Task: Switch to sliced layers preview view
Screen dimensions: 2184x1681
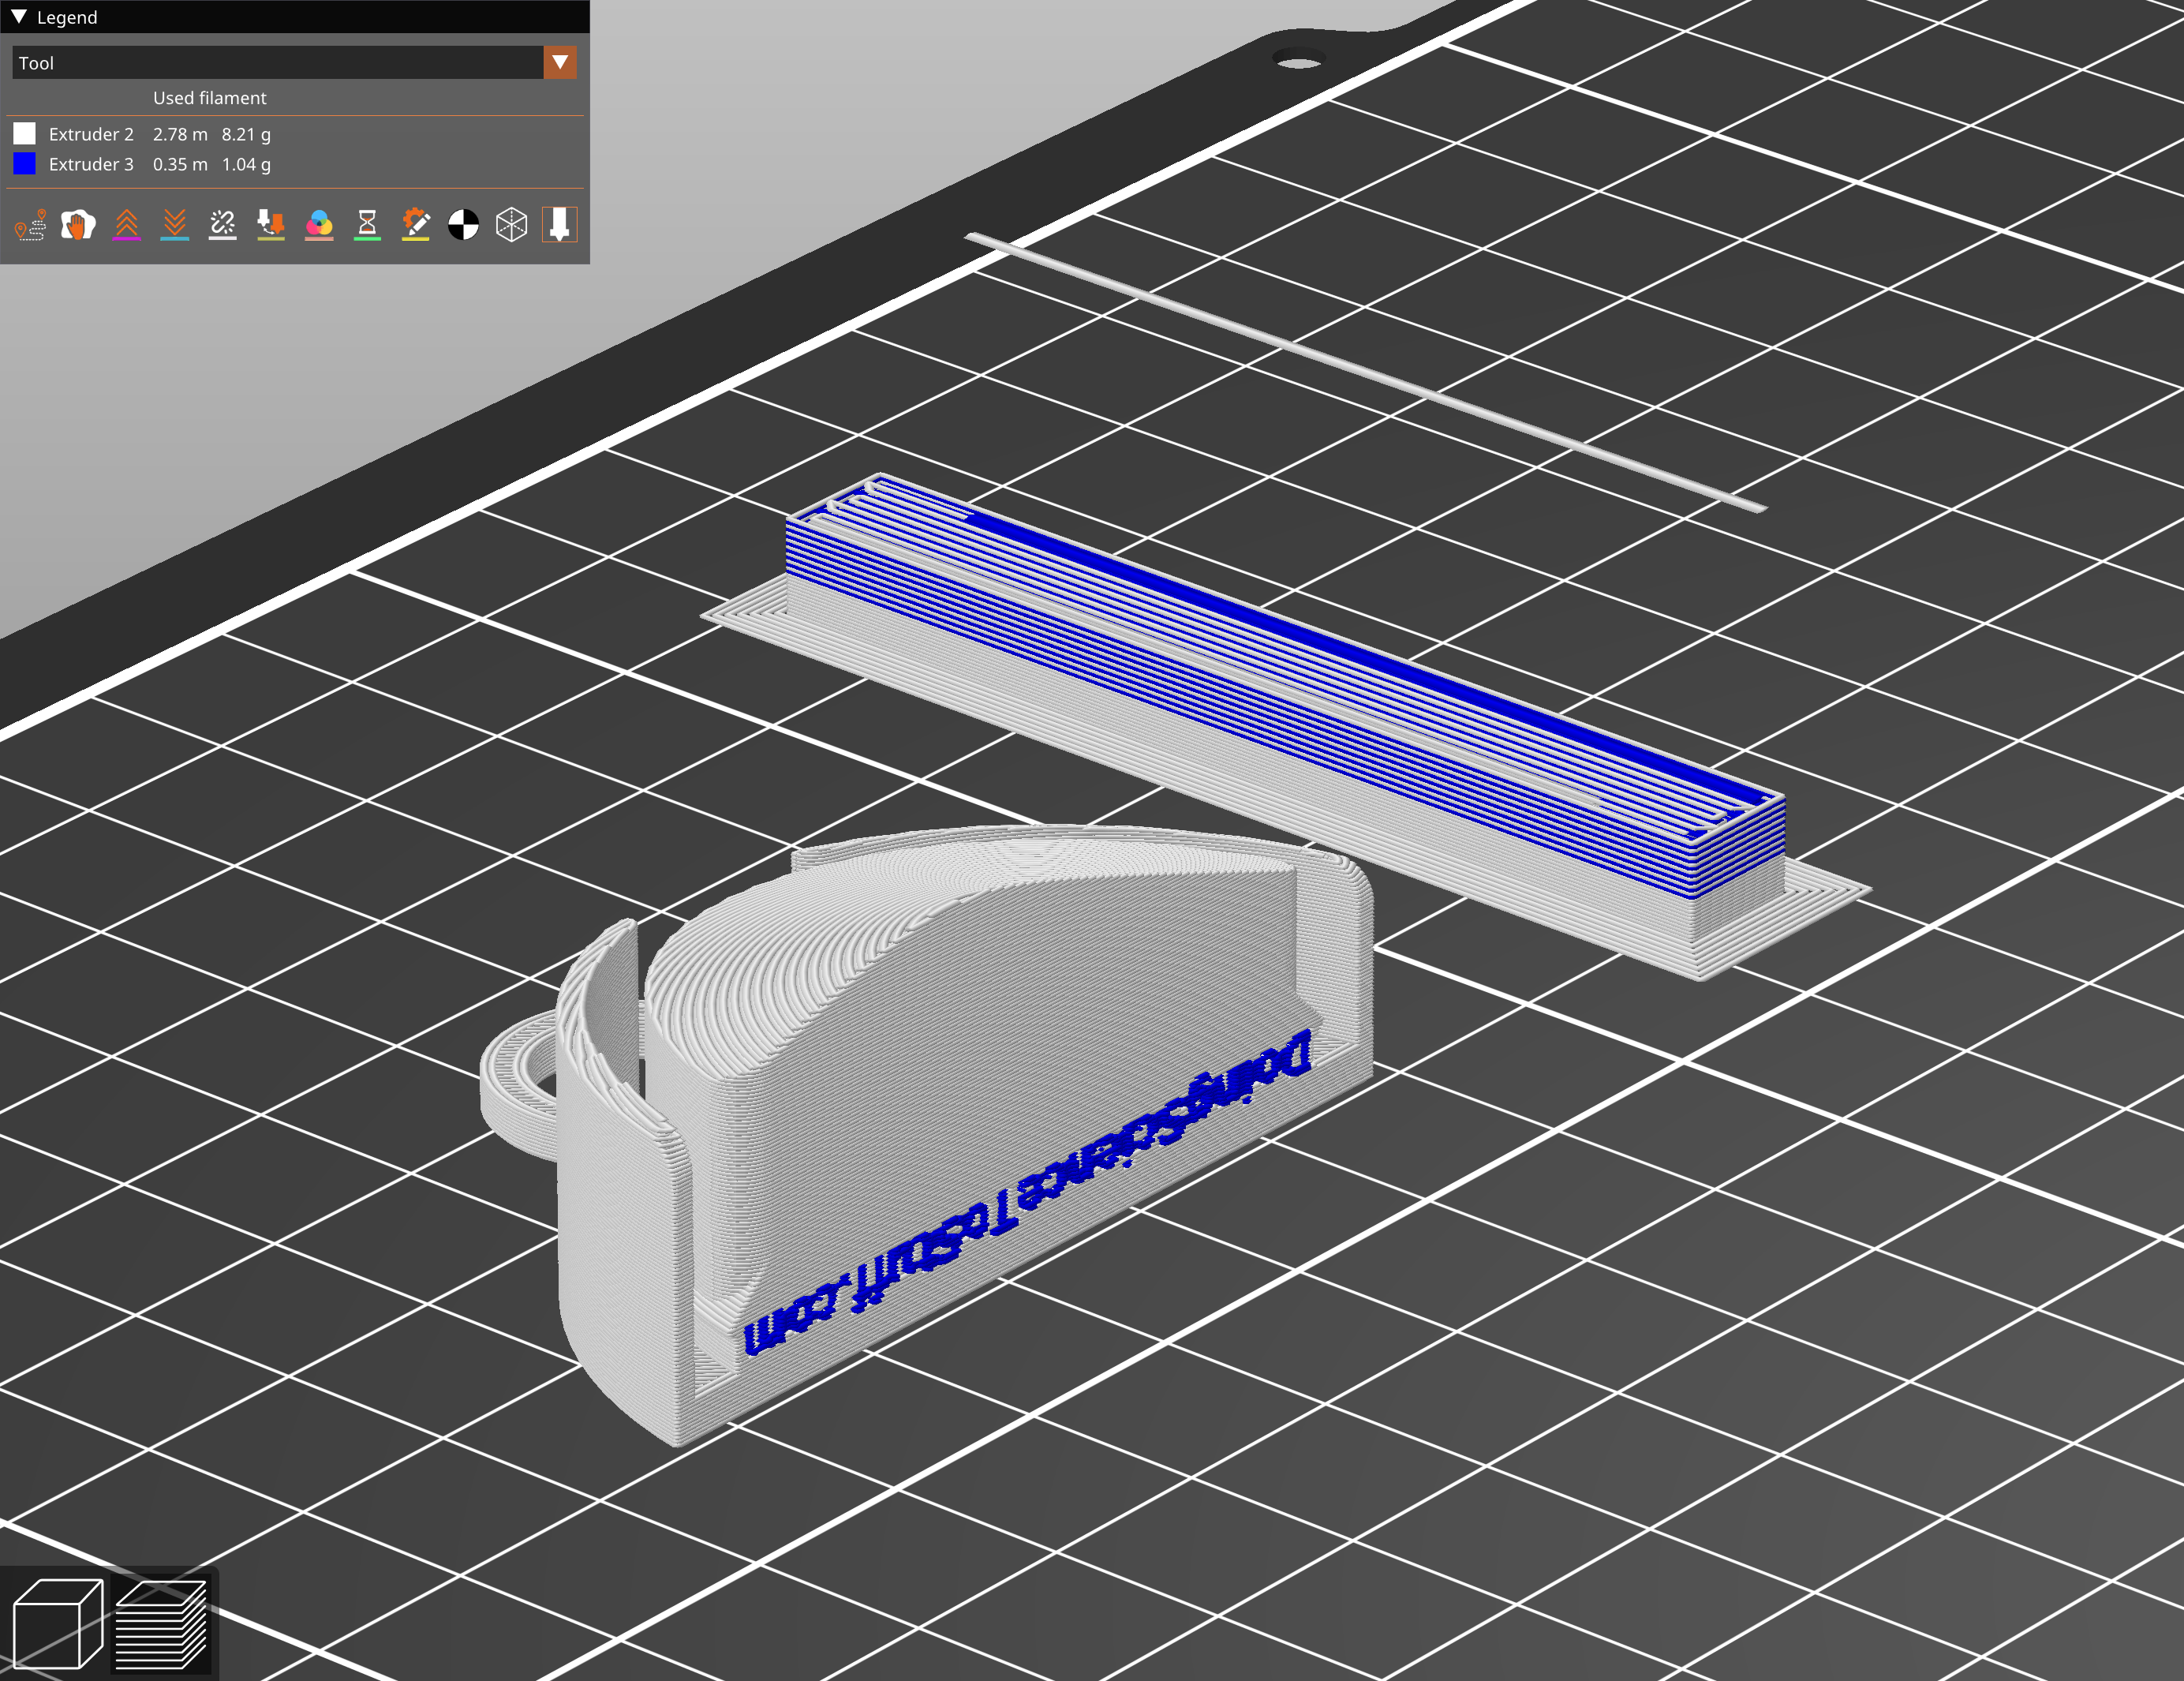Action: [161, 1623]
